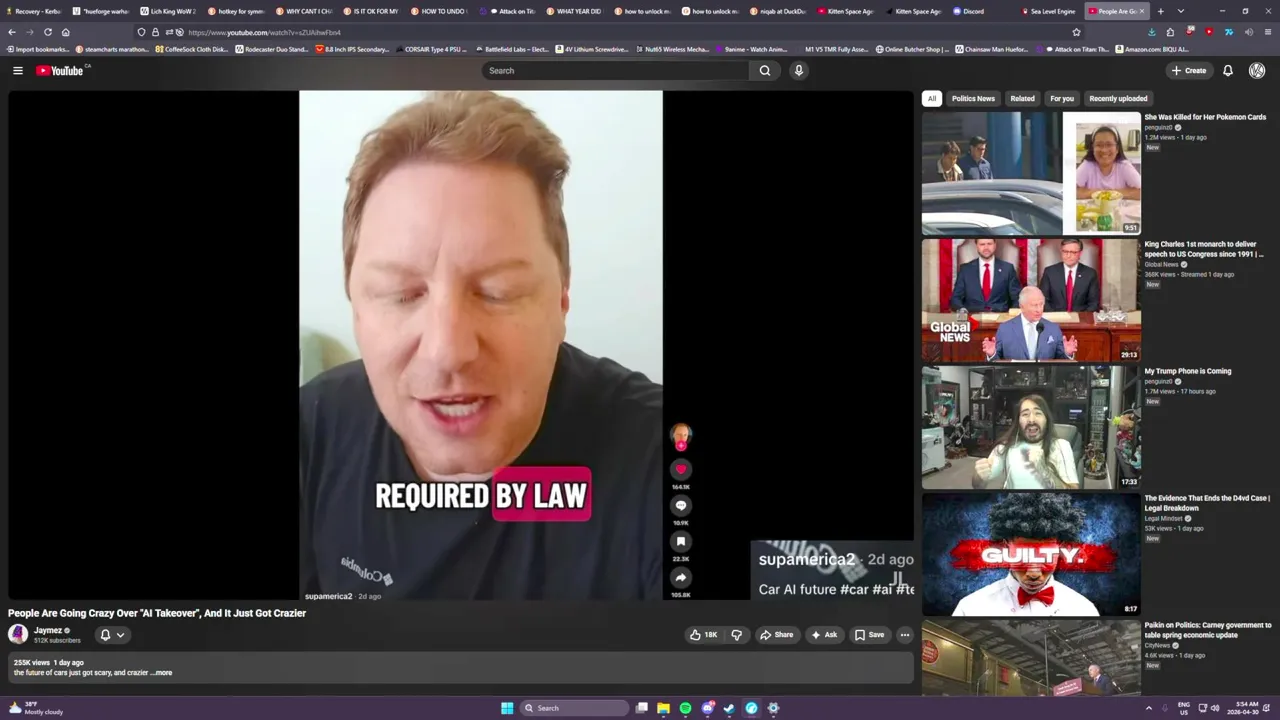Image resolution: width=1280 pixels, height=720 pixels.
Task: Open a new browser tab
Action: click(1160, 11)
